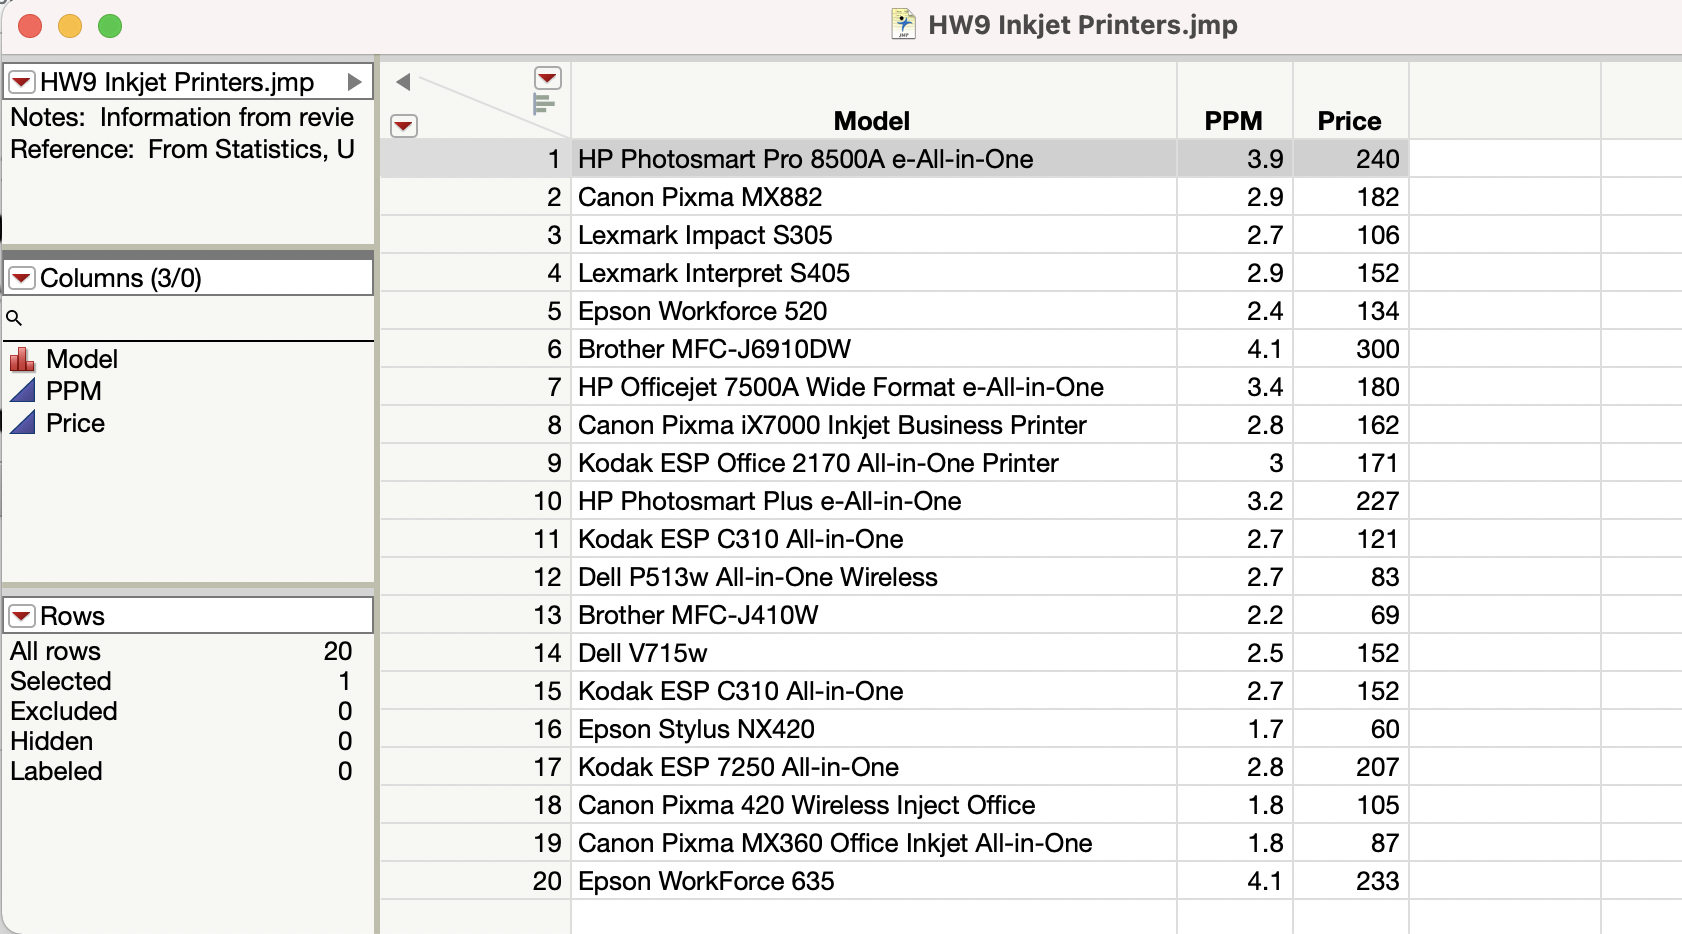1682x934 pixels.
Task: Select the PPM column header
Action: (x=1233, y=120)
